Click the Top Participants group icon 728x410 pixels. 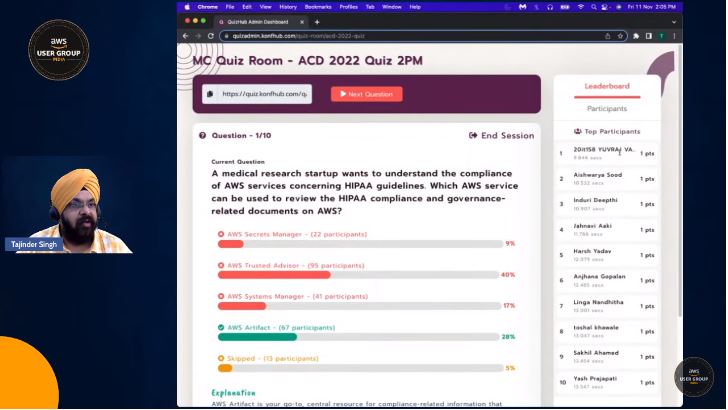(578, 131)
